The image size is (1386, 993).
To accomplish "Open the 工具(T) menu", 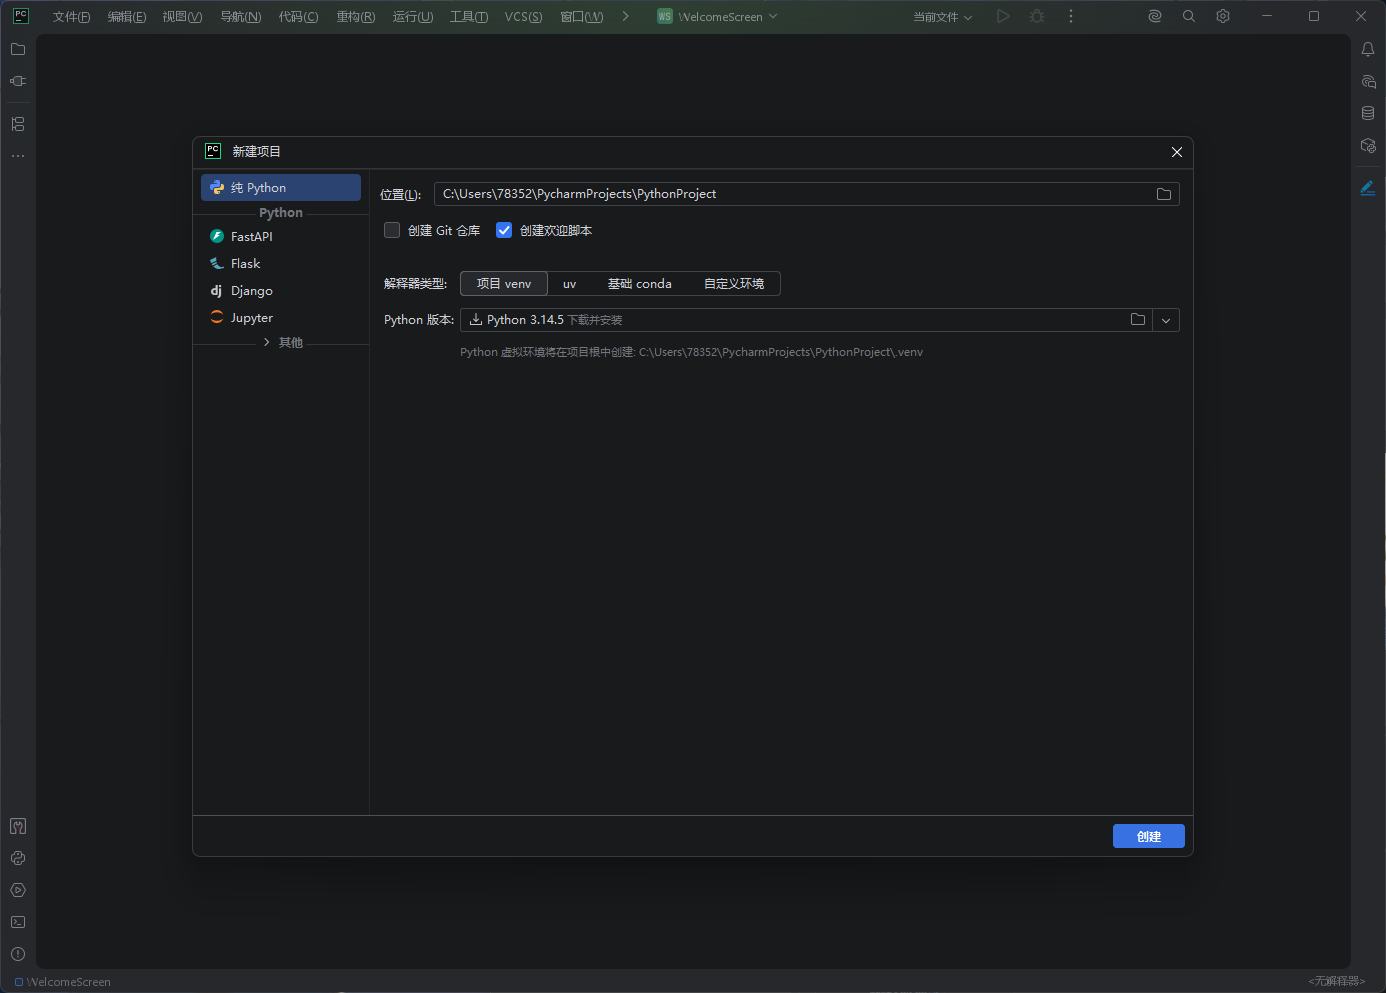I will [x=469, y=17].
